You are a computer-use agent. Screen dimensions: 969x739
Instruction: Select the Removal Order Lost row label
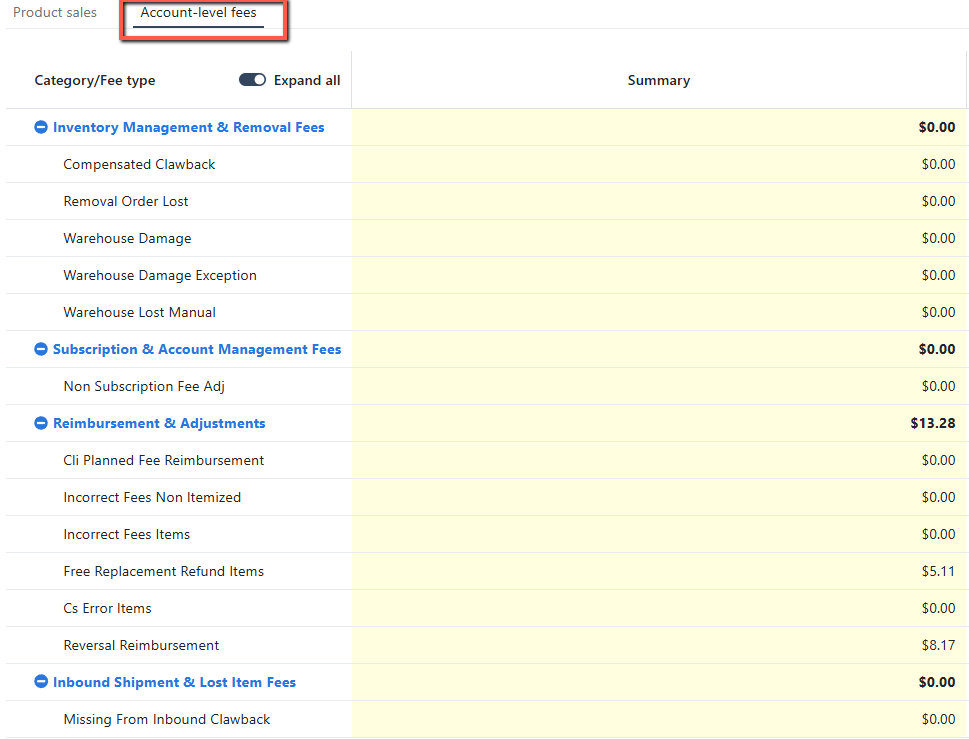(125, 201)
